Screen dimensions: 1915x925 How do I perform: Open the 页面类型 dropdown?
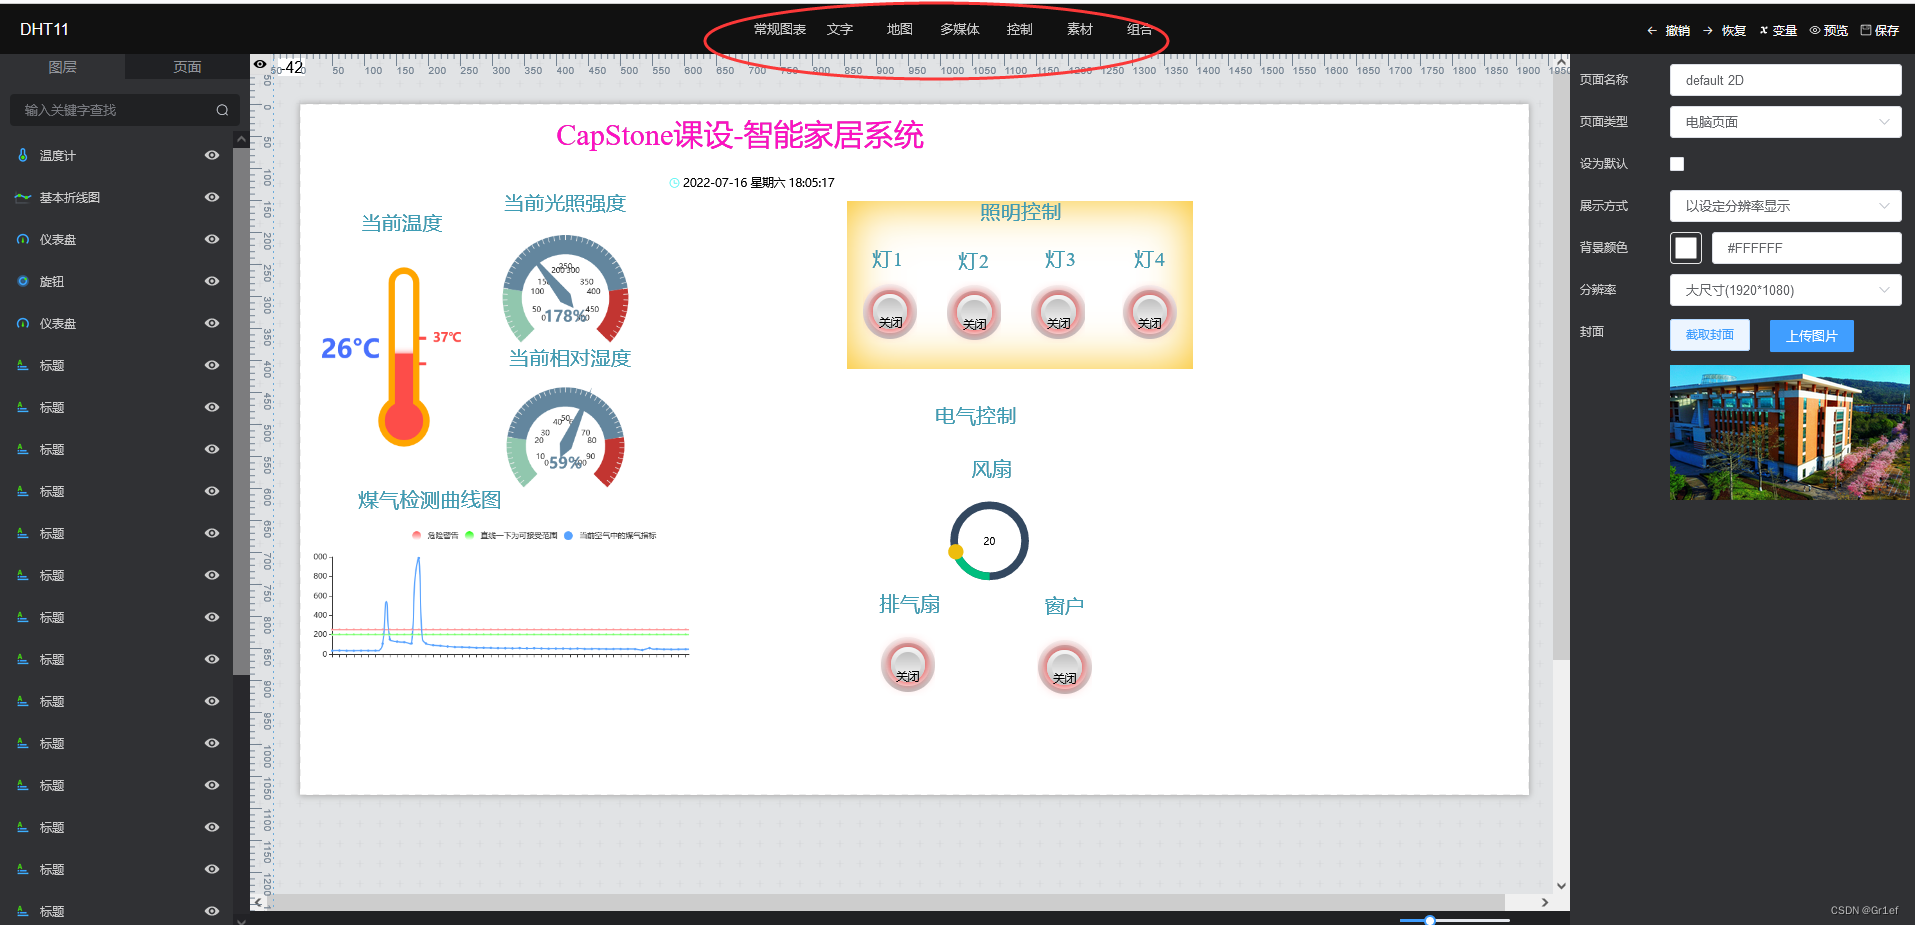point(1786,121)
